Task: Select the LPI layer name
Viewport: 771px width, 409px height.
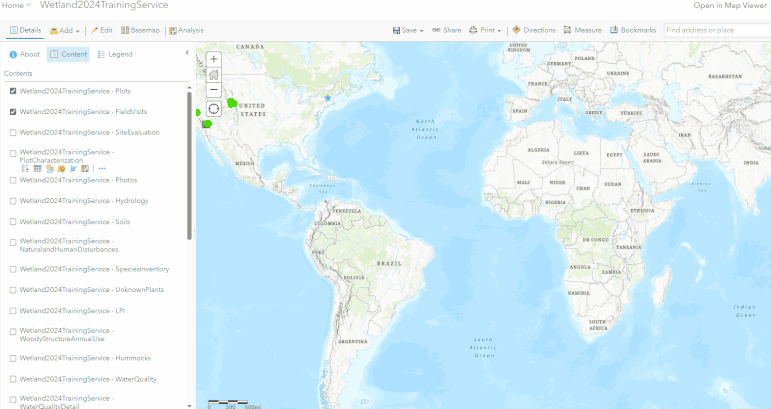Action: pyautogui.click(x=72, y=311)
